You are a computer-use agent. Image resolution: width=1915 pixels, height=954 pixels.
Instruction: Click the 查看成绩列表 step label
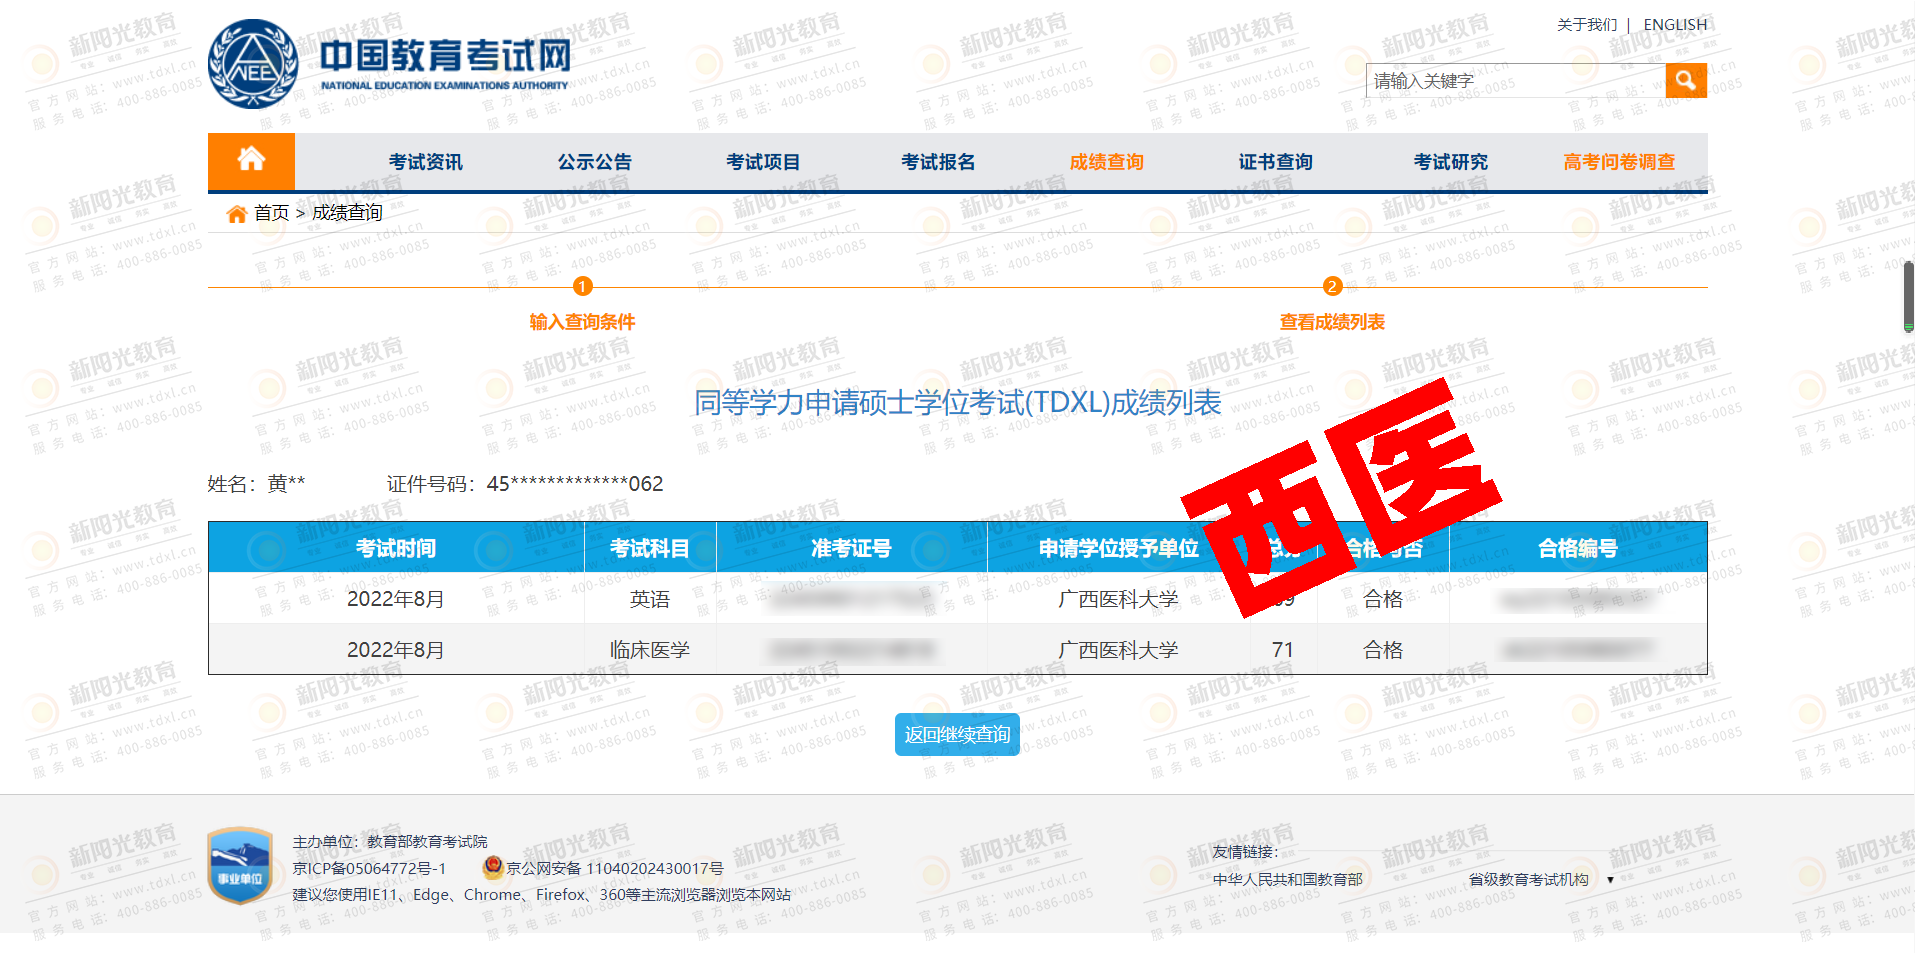(1332, 322)
